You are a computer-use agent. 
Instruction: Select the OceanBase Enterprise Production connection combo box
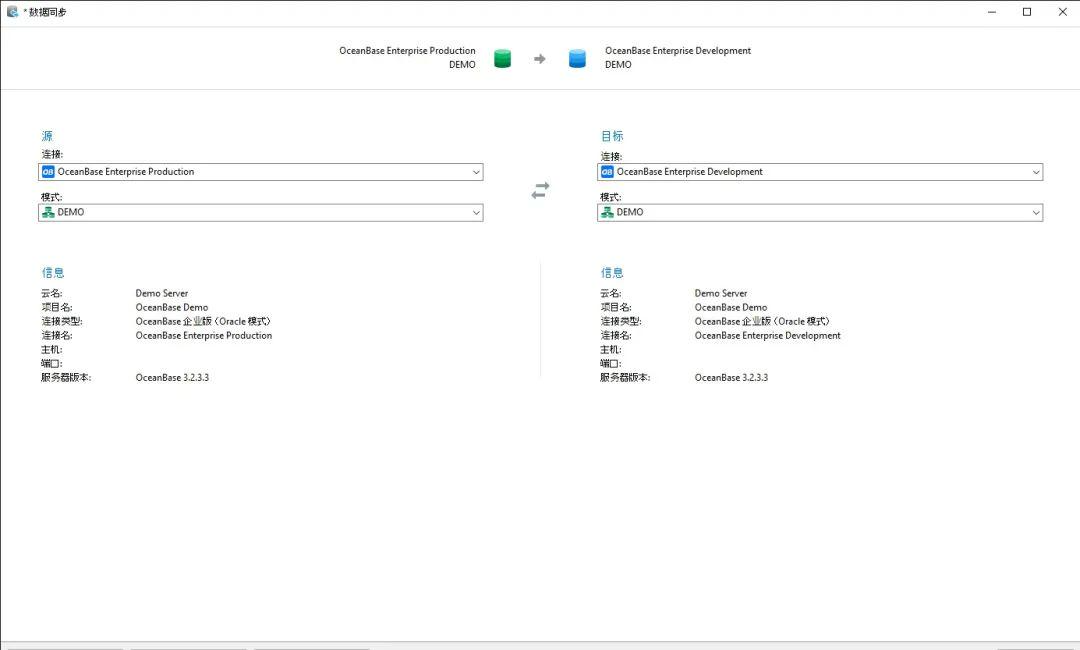point(260,172)
